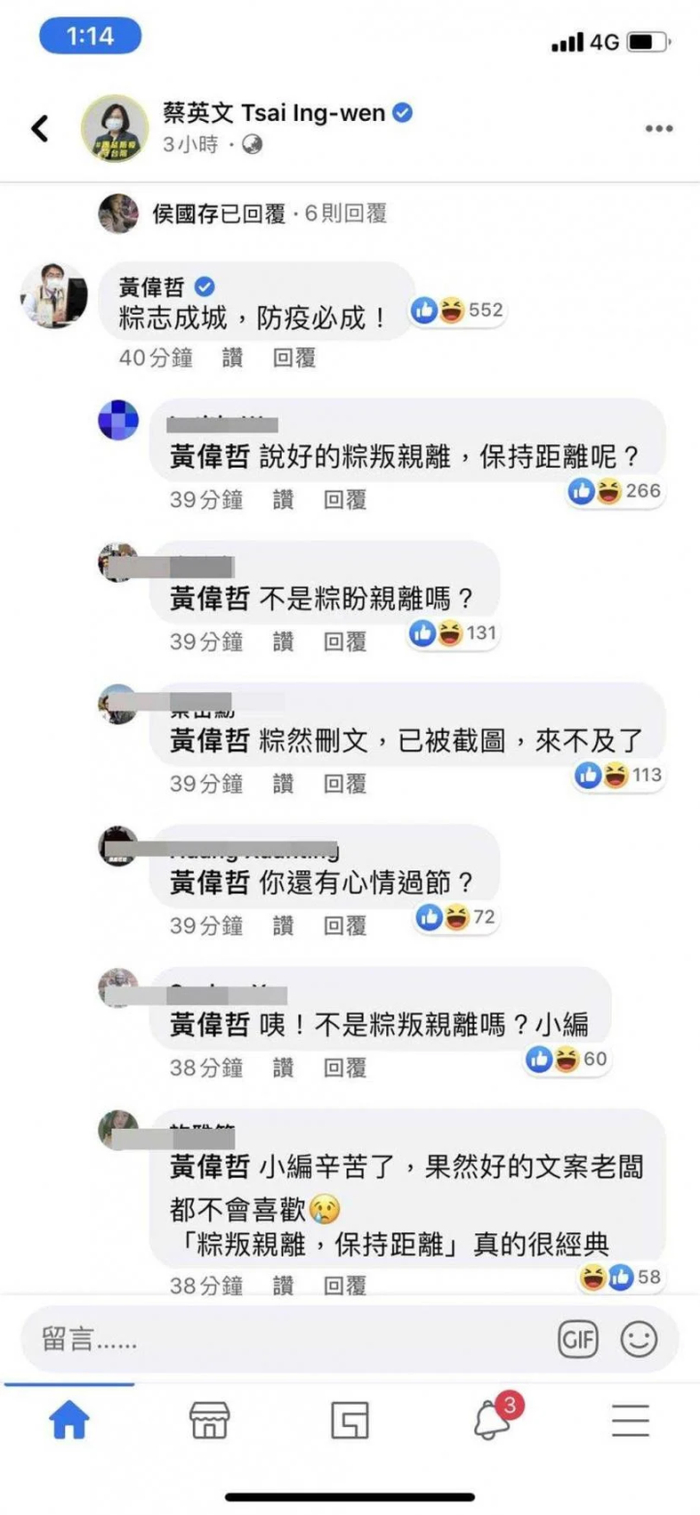Open the square groups icon in bottom bar

click(x=350, y=1420)
